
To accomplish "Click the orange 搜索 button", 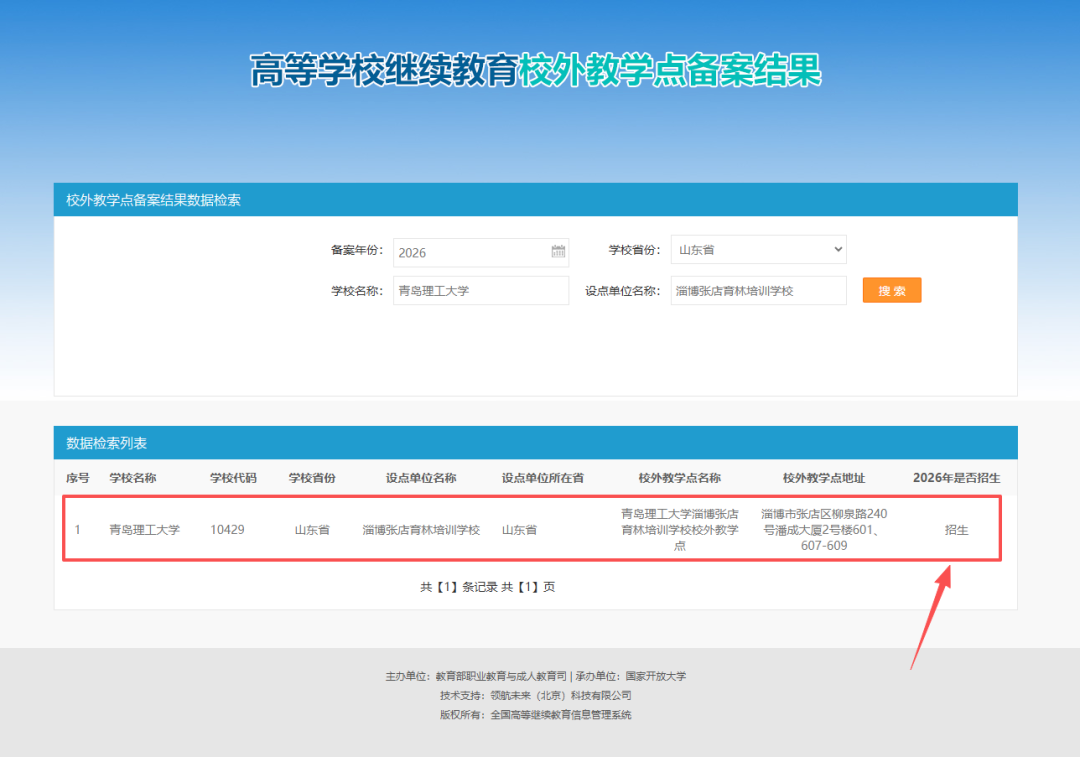I will (x=891, y=291).
